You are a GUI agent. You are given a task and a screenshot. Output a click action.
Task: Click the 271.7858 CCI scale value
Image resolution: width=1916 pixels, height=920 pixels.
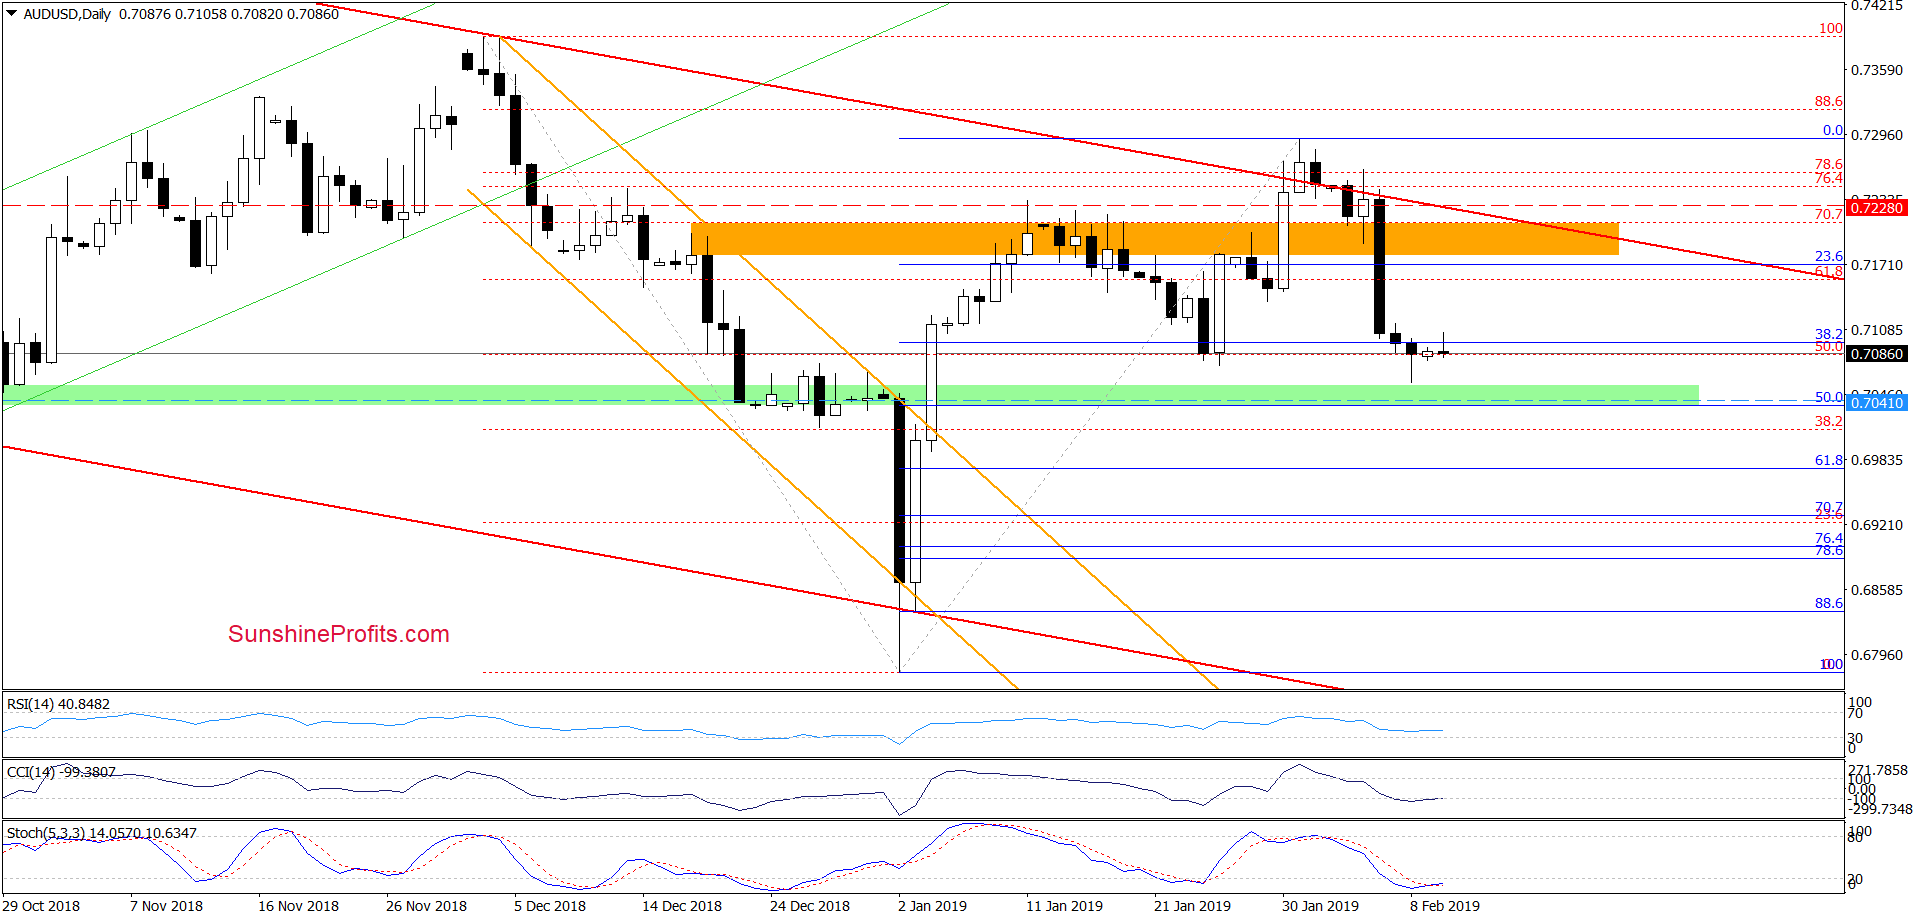coord(1878,770)
